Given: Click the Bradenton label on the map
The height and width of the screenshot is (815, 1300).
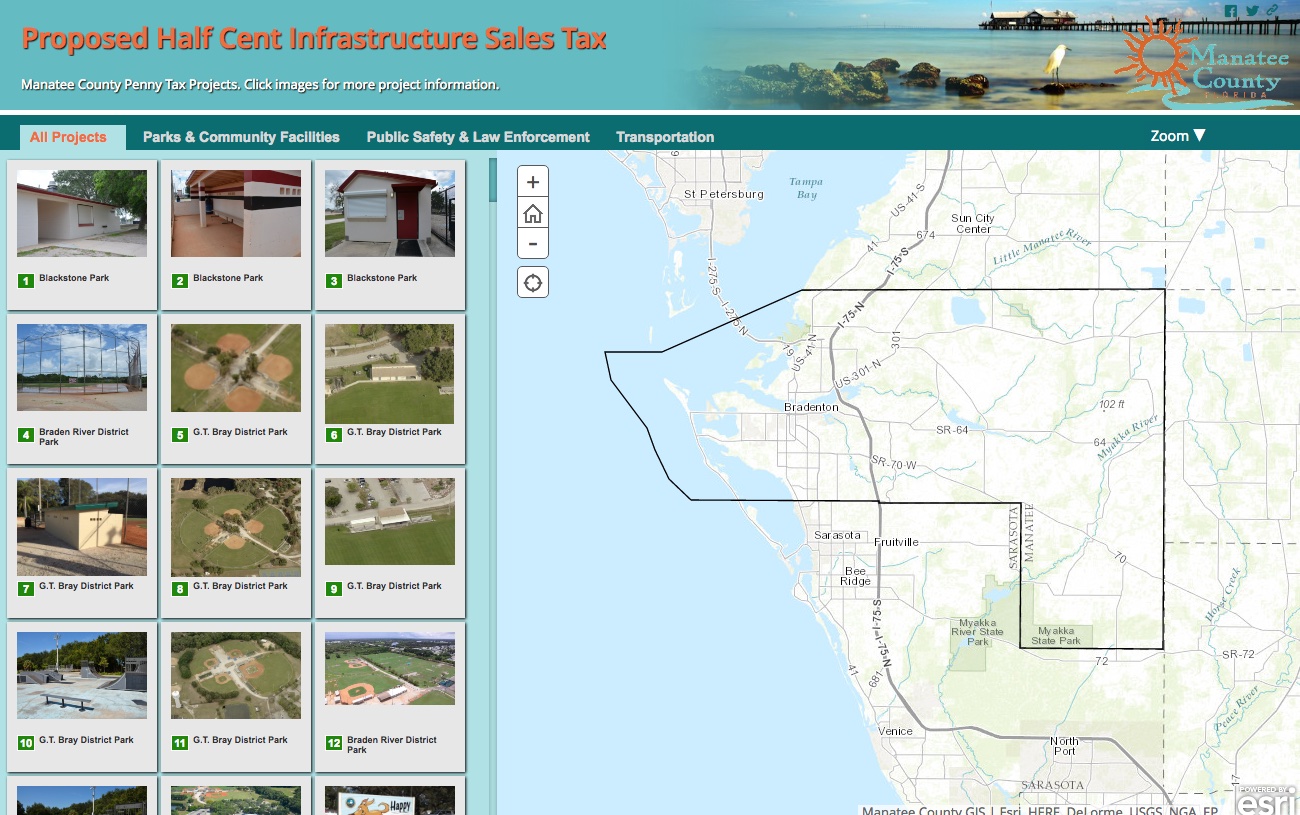Looking at the screenshot, I should tap(811, 408).
